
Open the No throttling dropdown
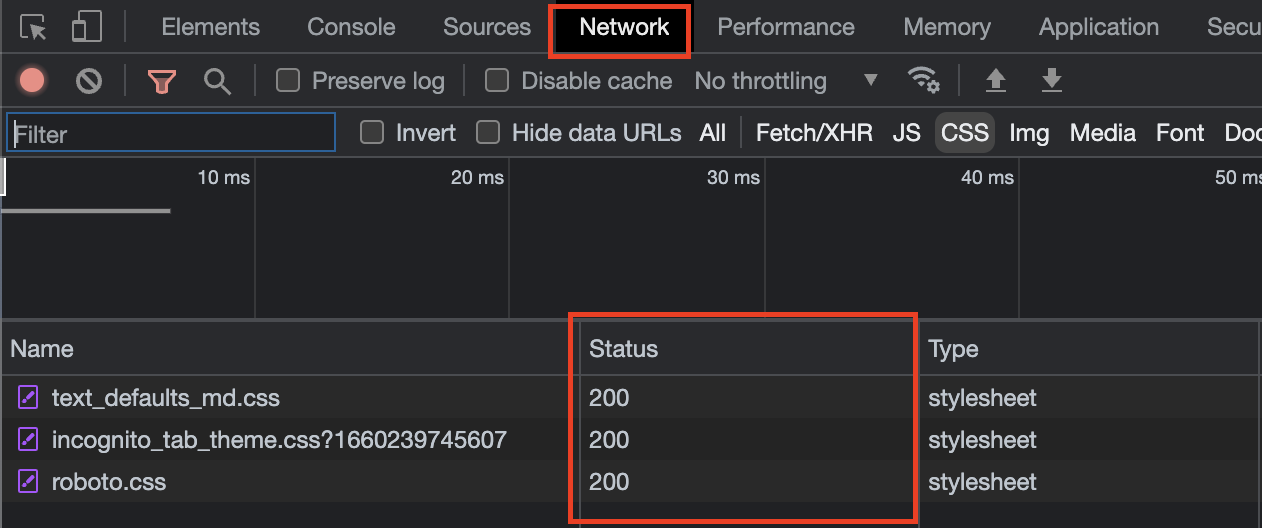(786, 81)
